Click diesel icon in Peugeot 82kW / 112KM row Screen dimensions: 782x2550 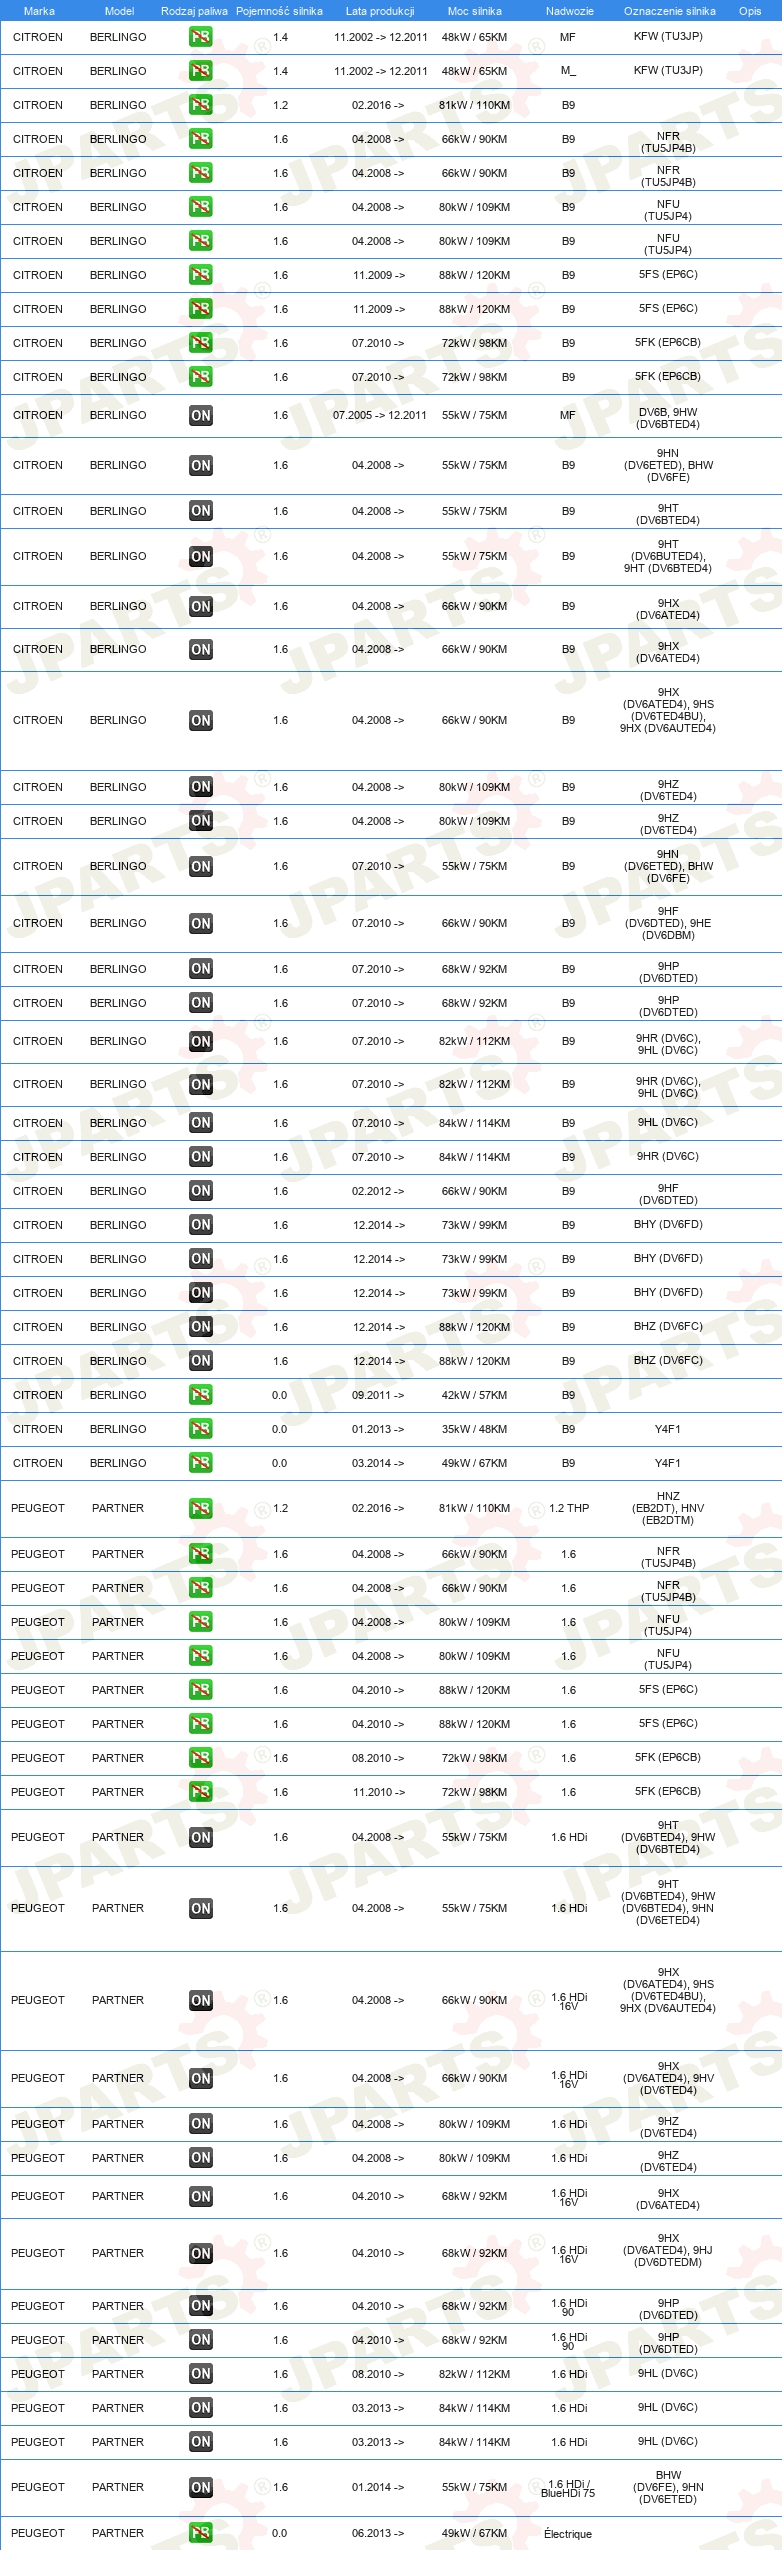(200, 2374)
